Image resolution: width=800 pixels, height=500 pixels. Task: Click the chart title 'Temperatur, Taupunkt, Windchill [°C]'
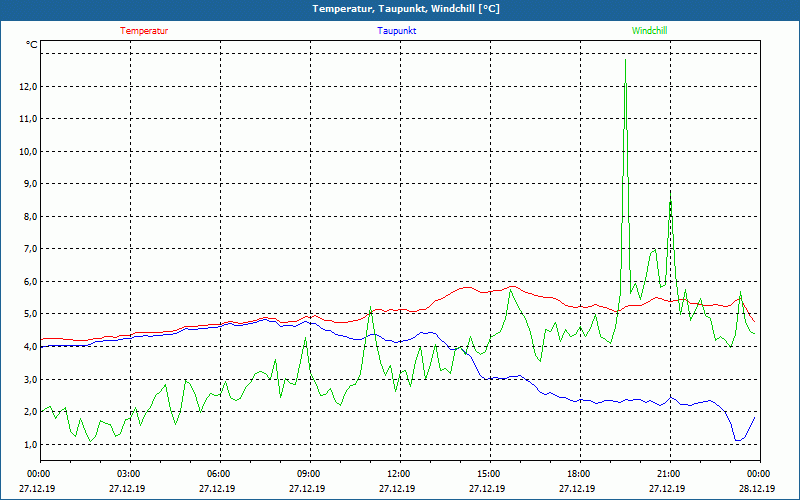click(406, 9)
